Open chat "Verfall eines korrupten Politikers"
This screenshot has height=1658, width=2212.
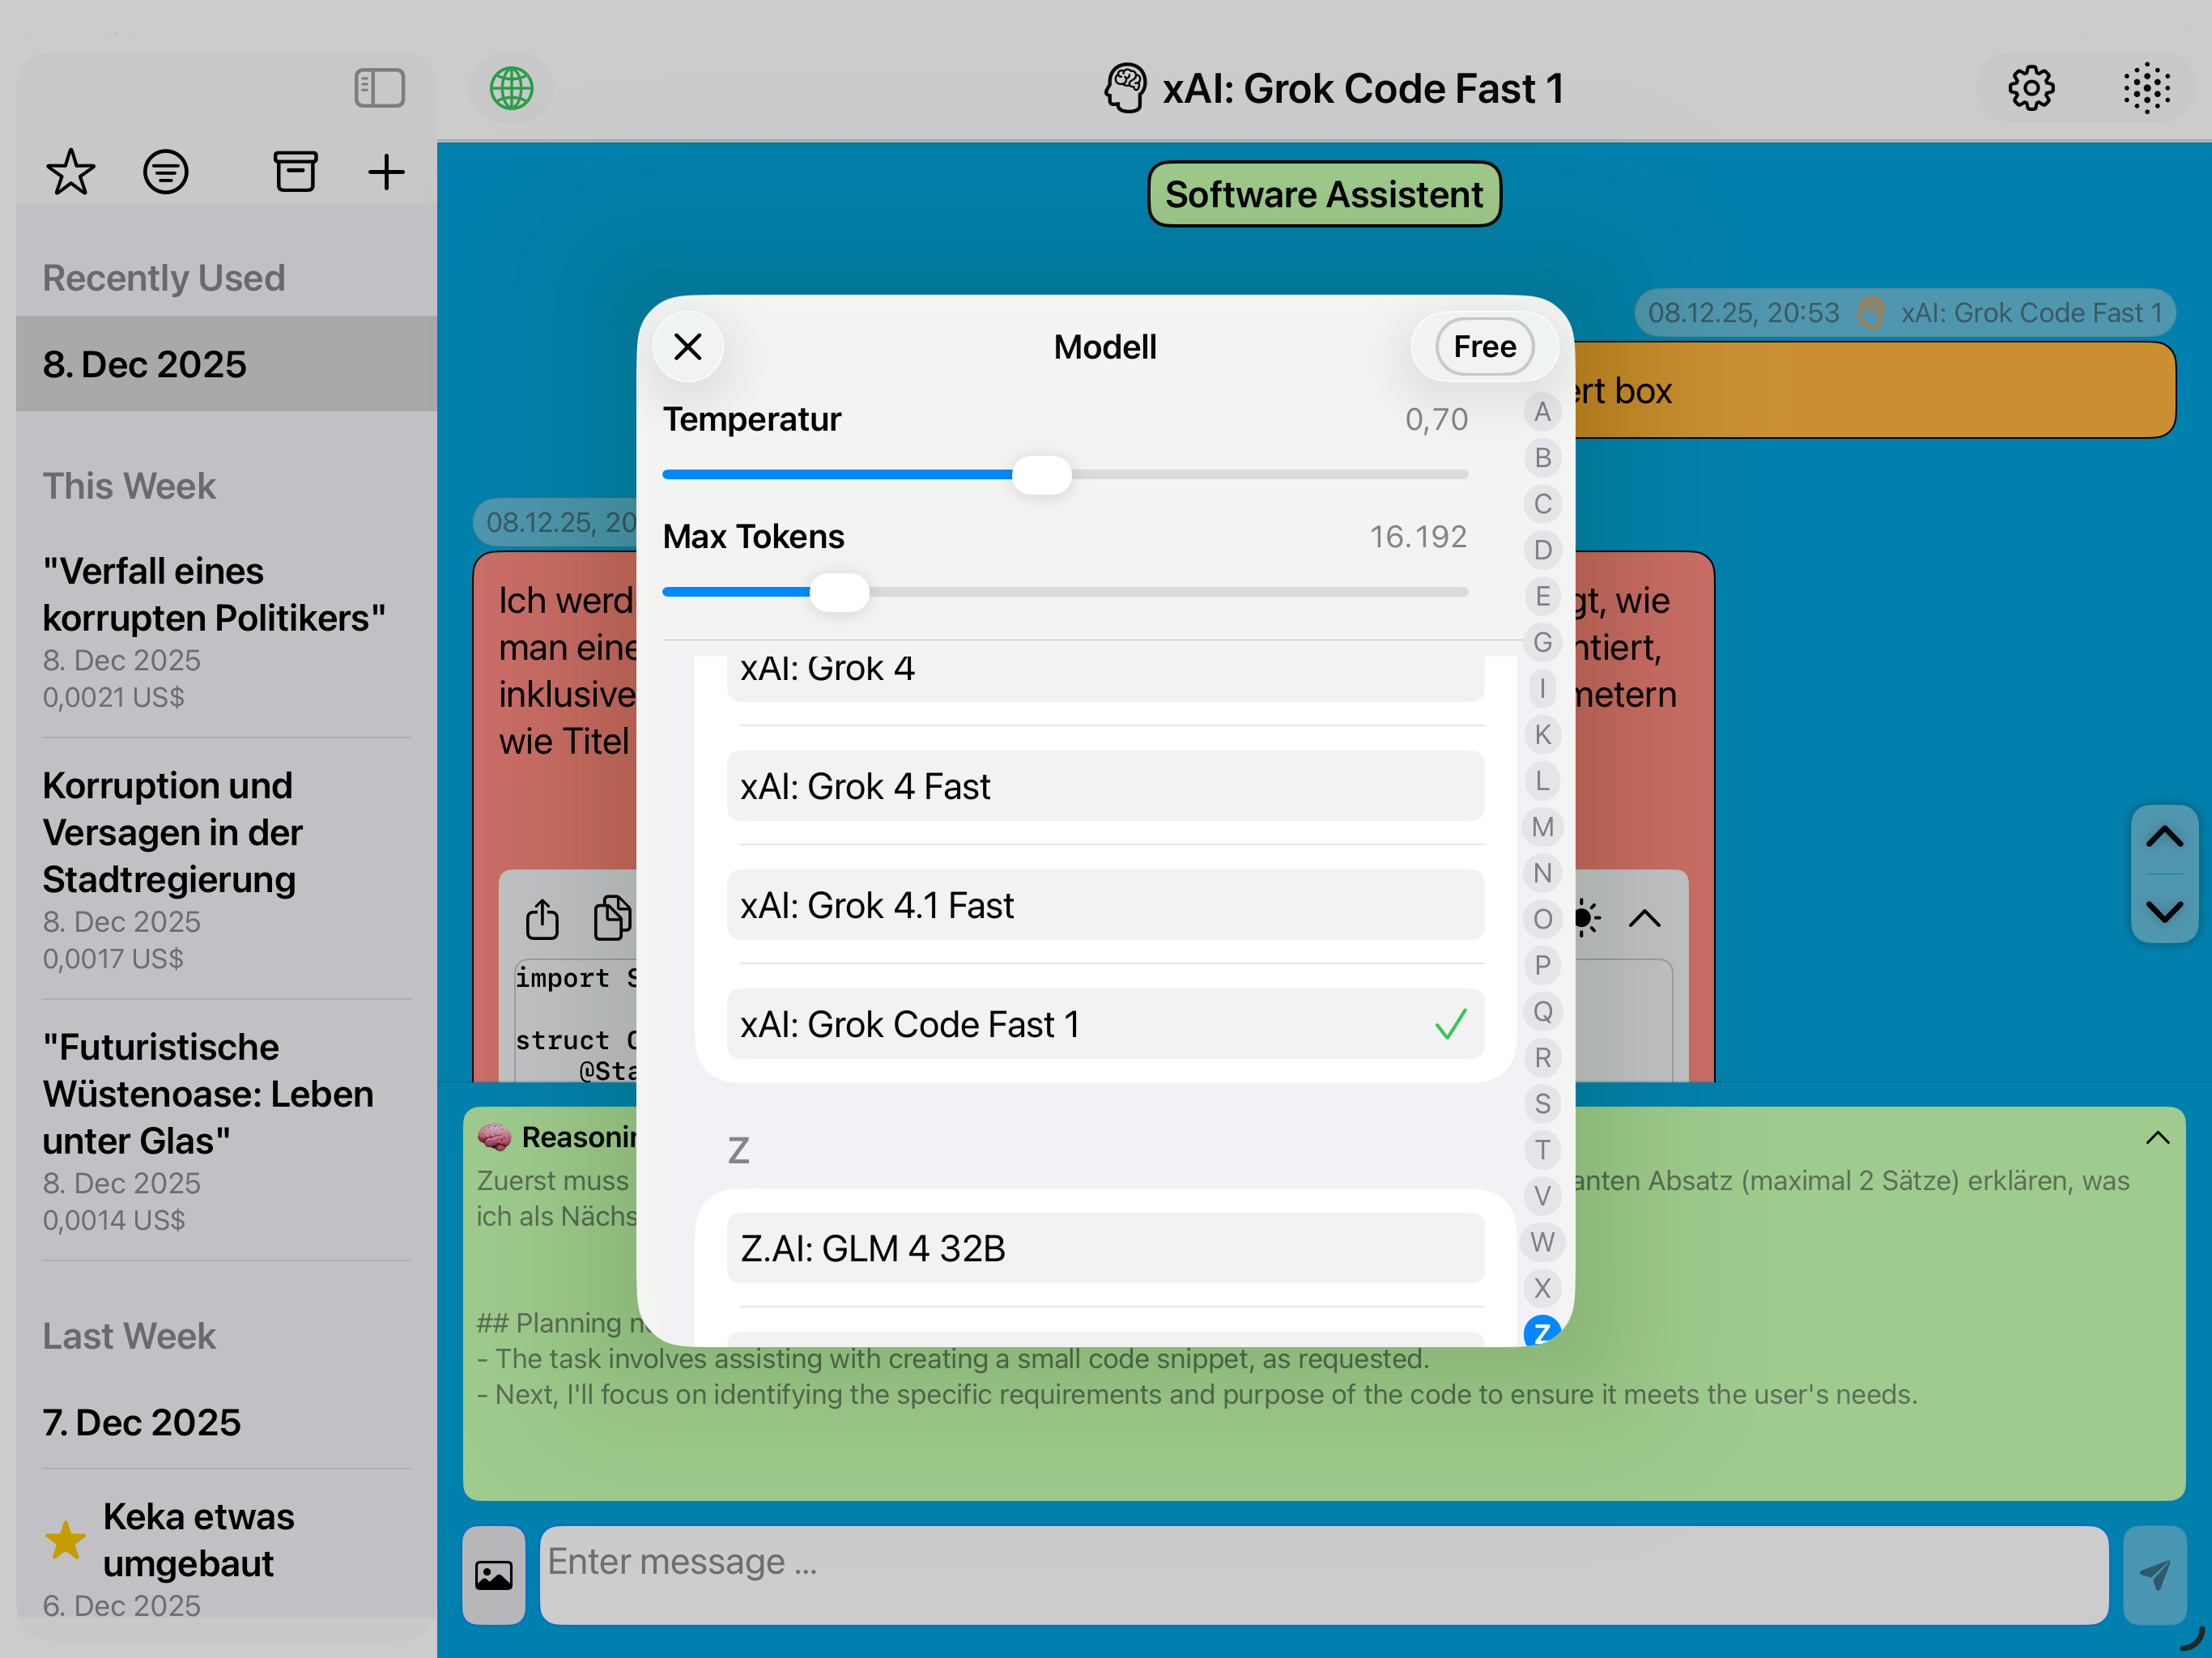click(x=227, y=633)
